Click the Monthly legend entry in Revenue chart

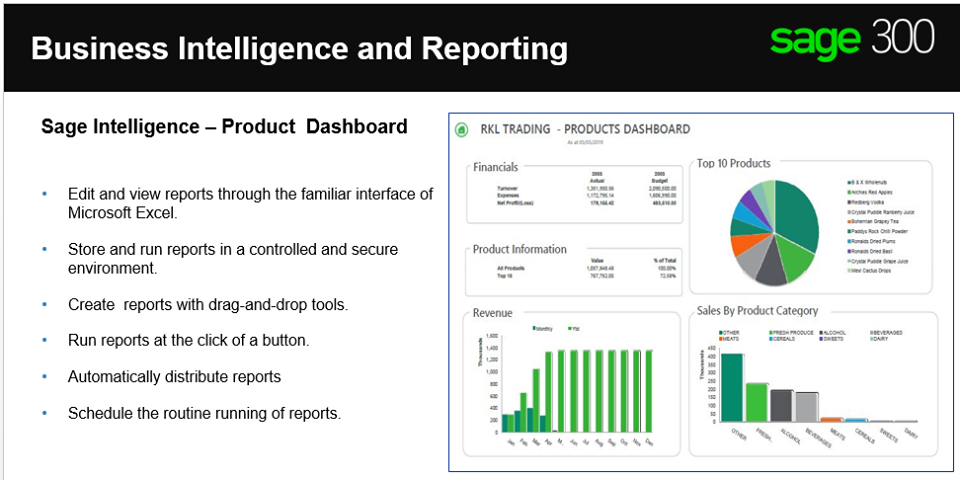542,329
